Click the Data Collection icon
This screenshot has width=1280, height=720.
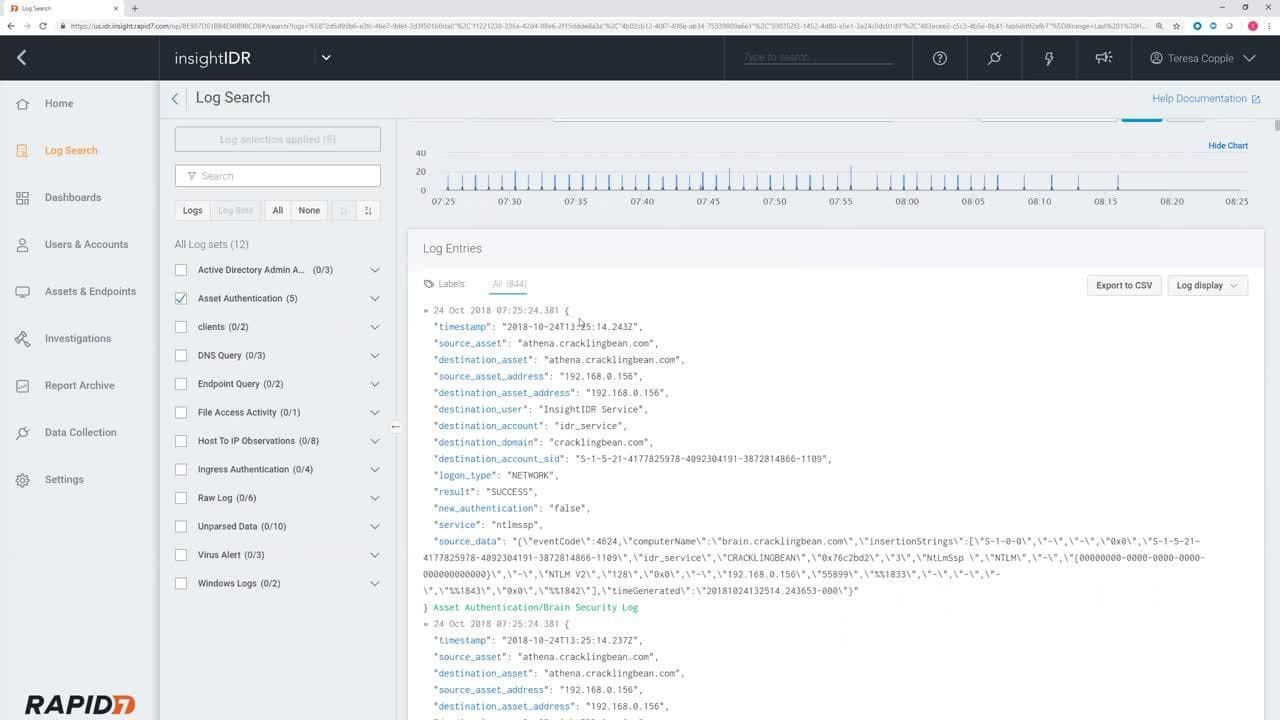tap(22, 433)
